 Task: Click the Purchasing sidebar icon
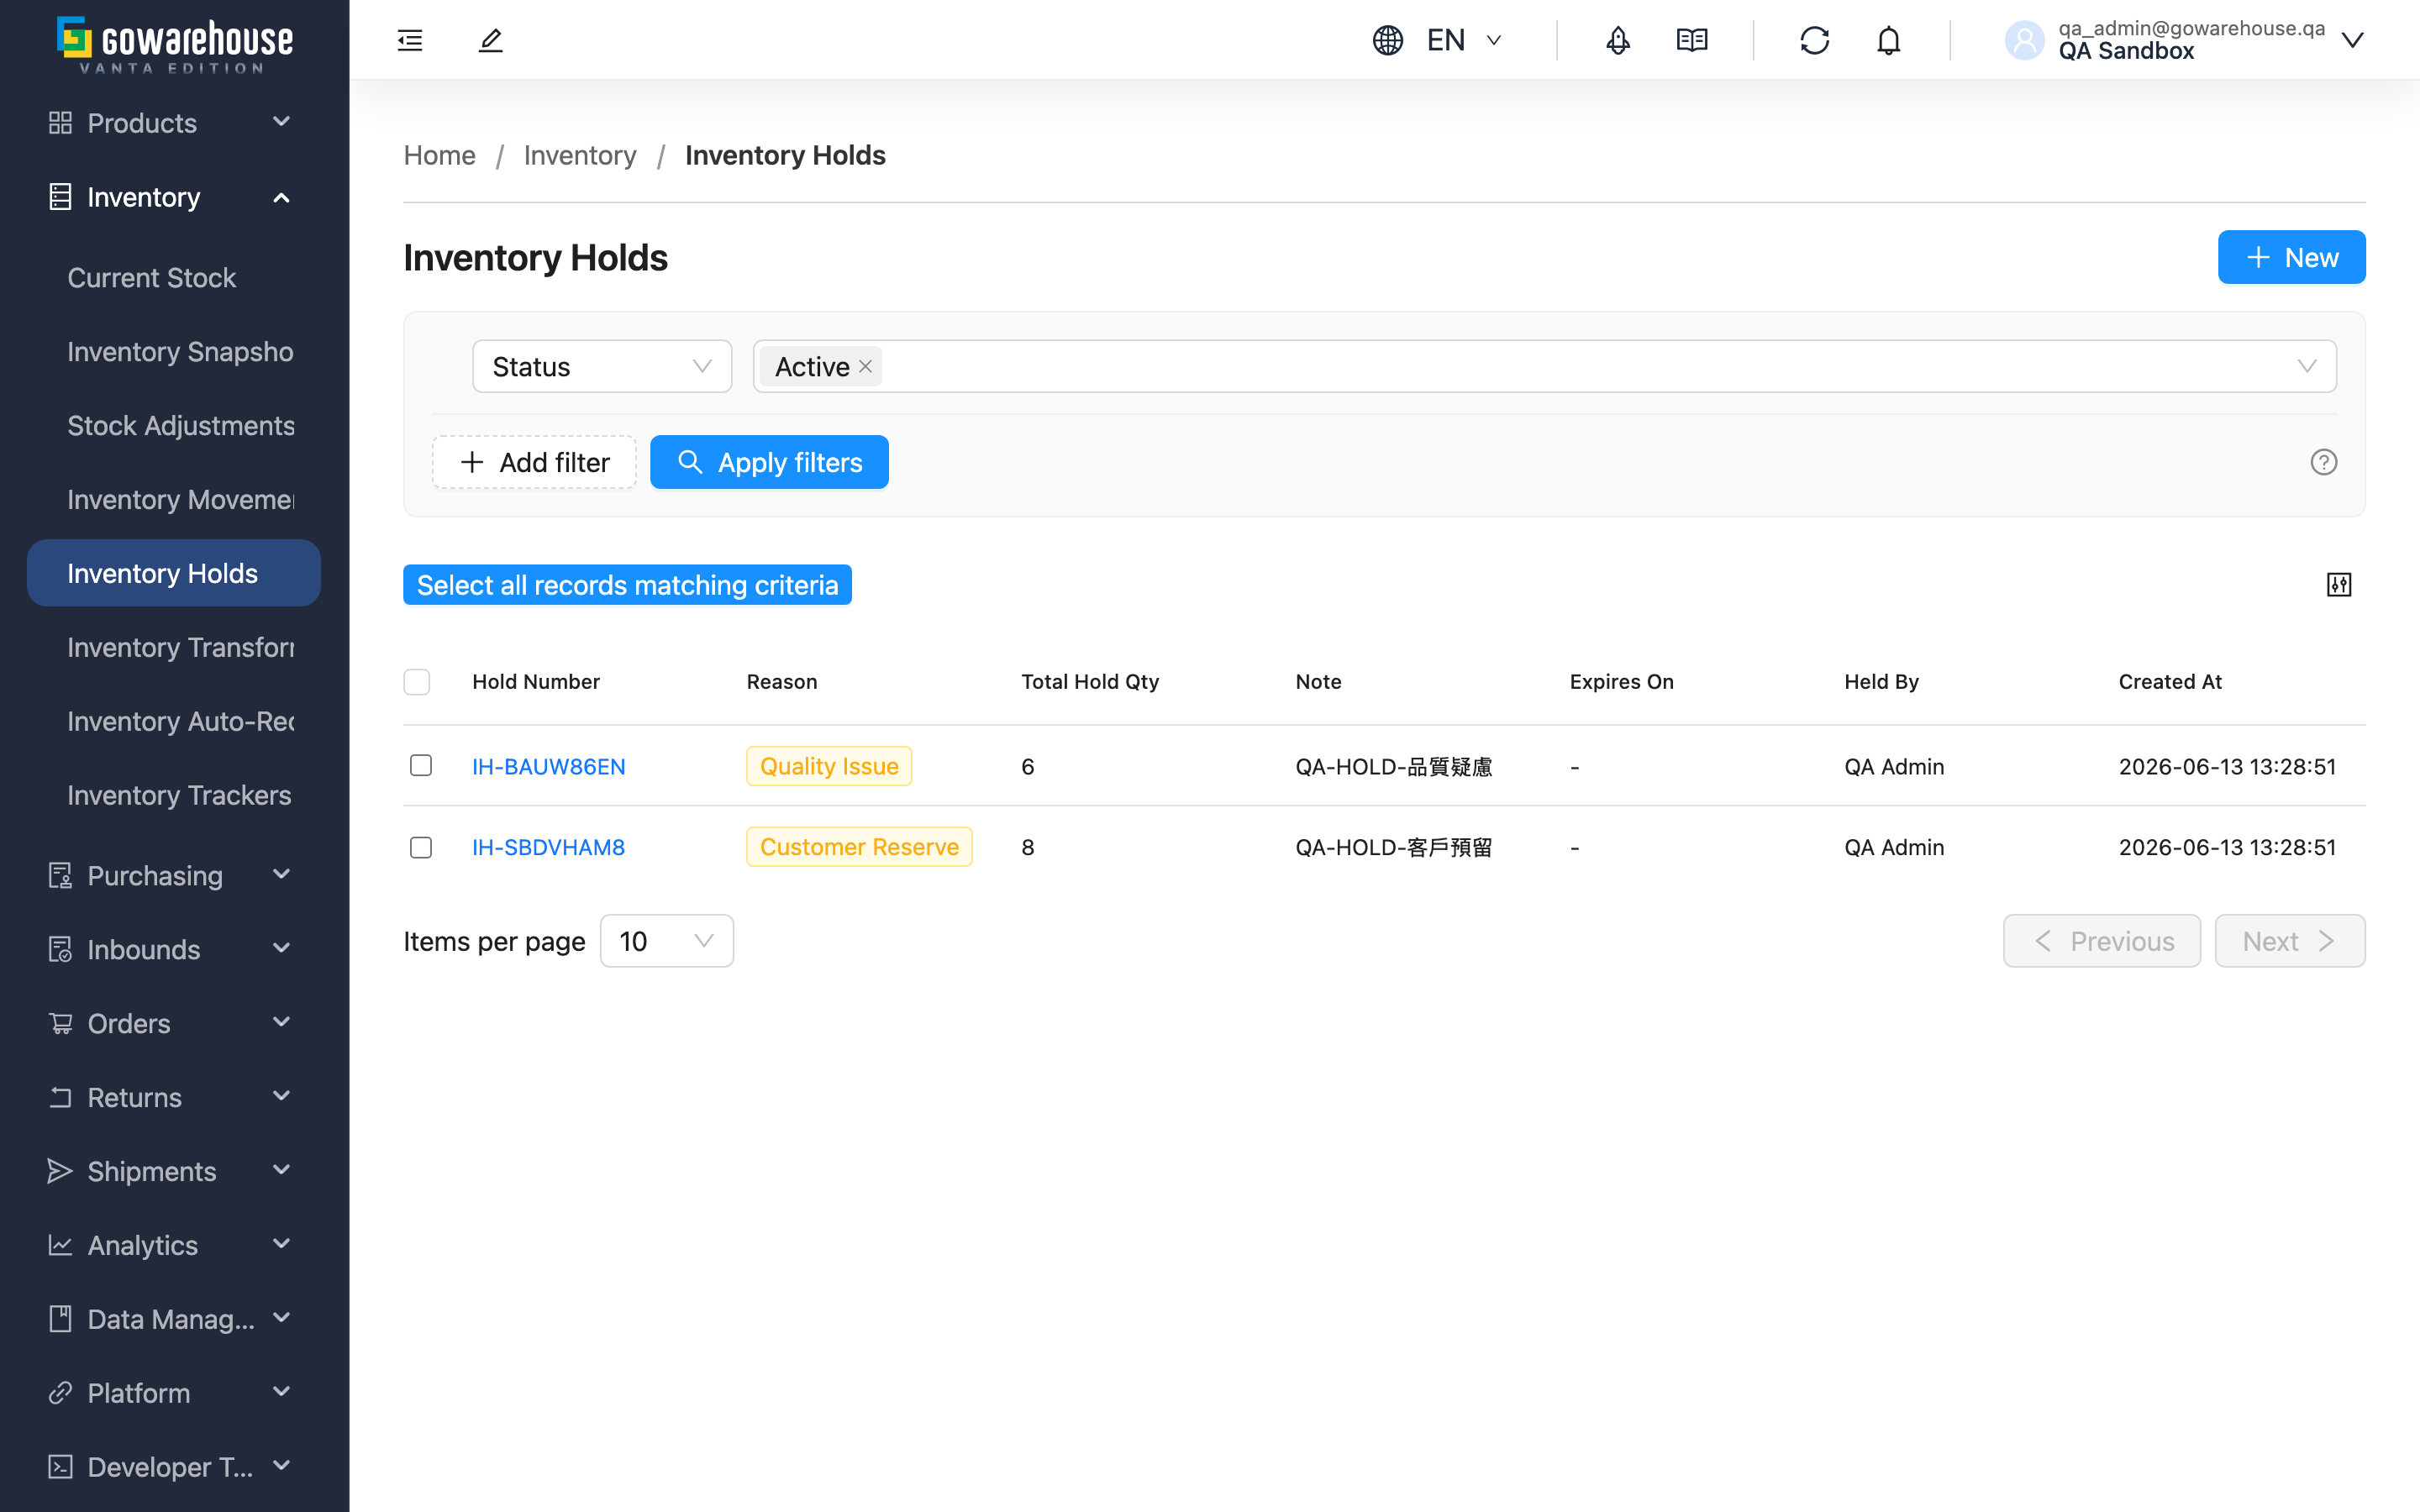coord(60,875)
